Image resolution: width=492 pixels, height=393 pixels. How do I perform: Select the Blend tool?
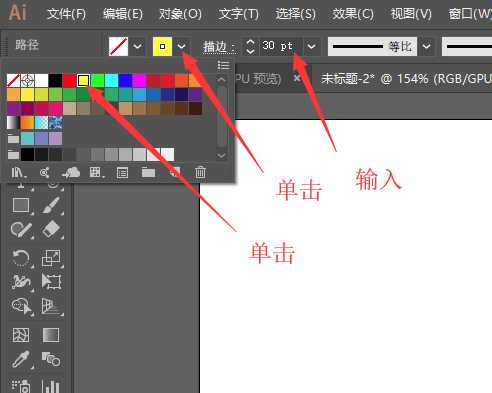click(51, 360)
